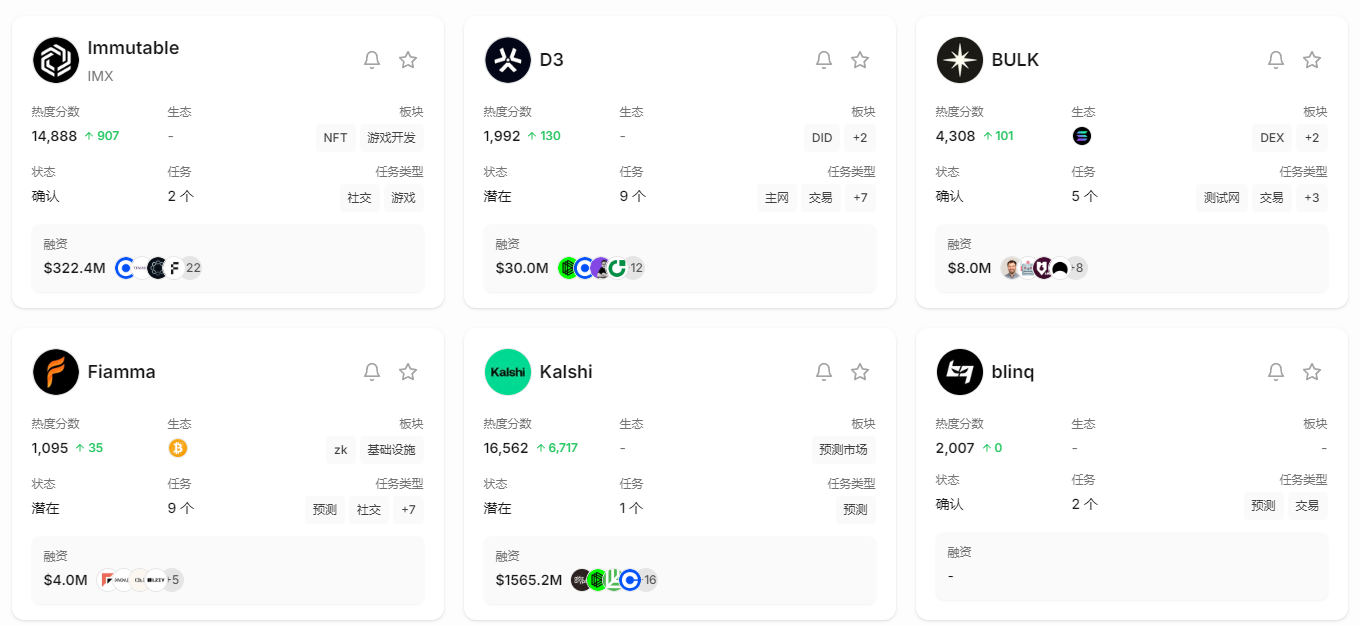The image size is (1360, 626).
Task: Open the BULK project logo
Action: 959,59
